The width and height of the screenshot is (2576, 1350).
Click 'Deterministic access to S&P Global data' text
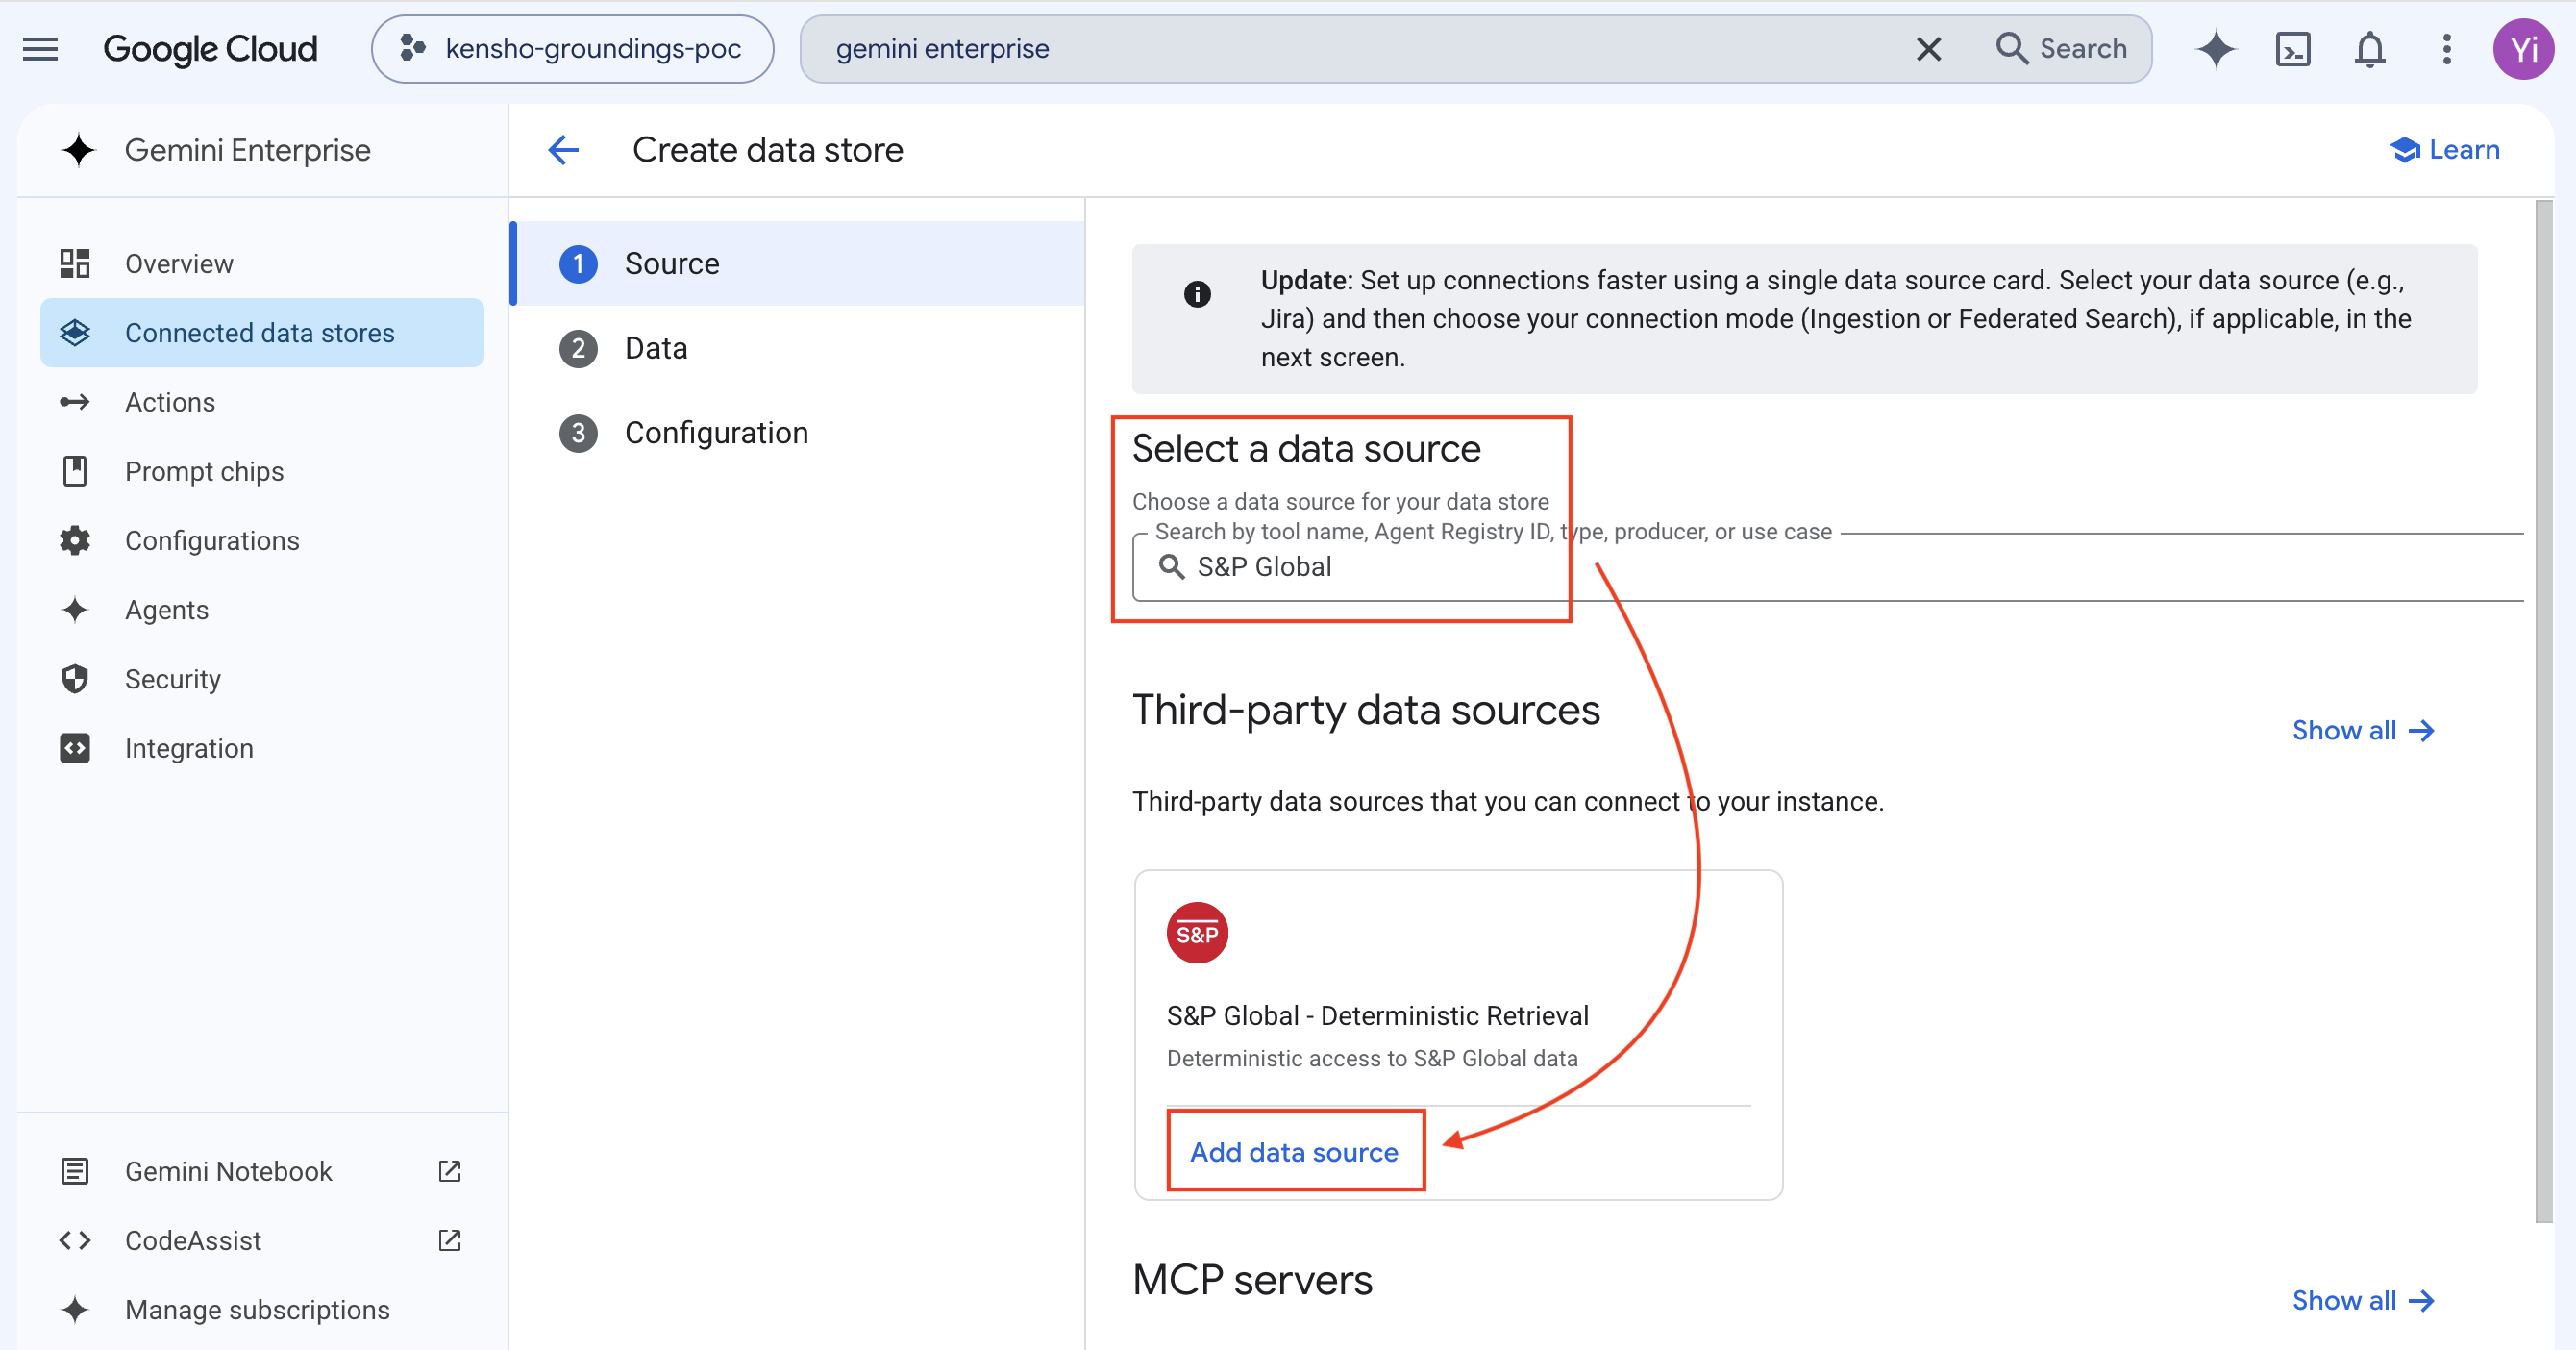click(1372, 1058)
